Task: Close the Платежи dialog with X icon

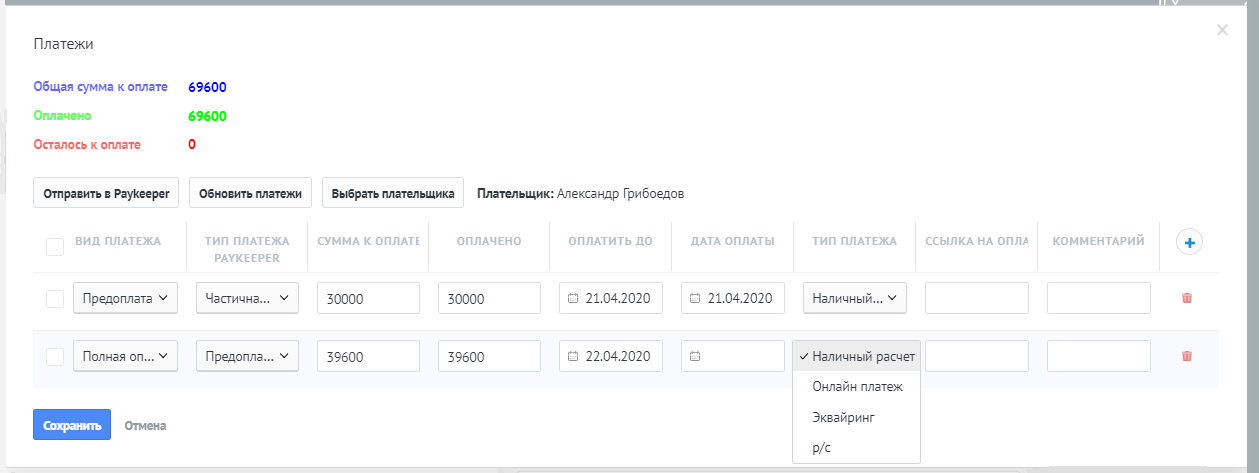Action: [x=1222, y=31]
